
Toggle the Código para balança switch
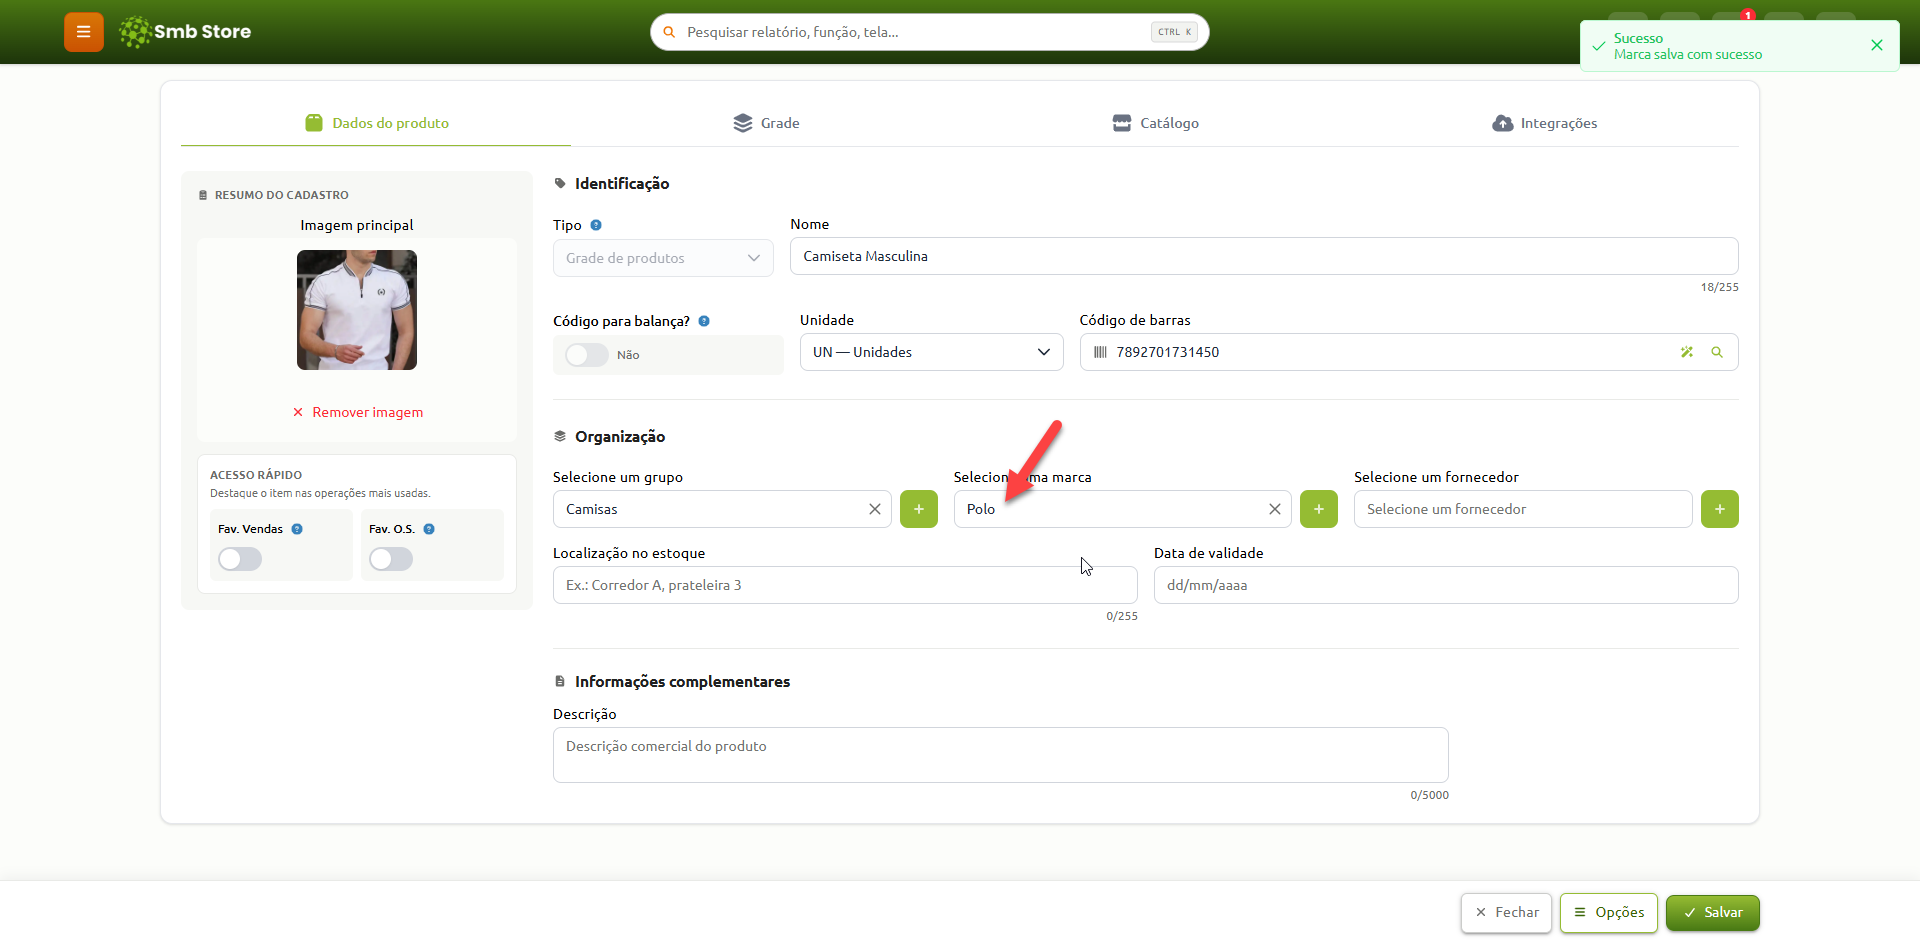pos(587,355)
